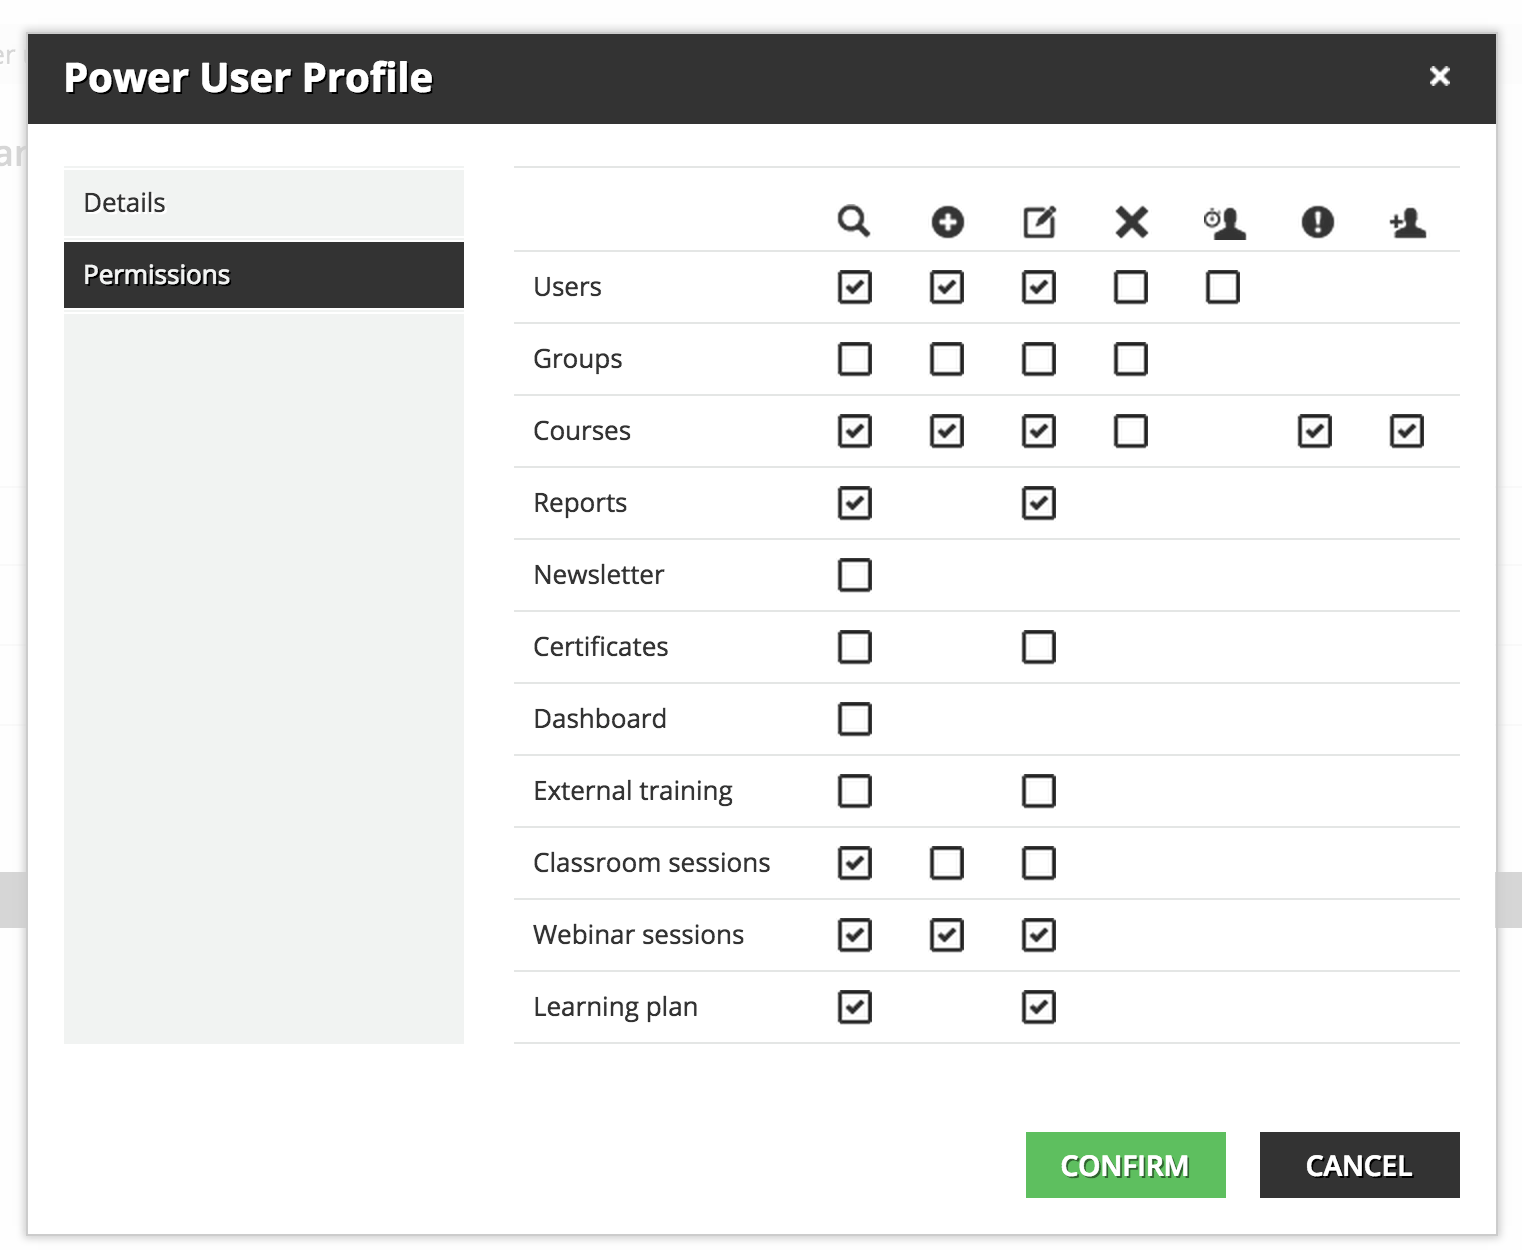Click the Users row label
Viewport: 1522px width, 1250px height.
567,287
